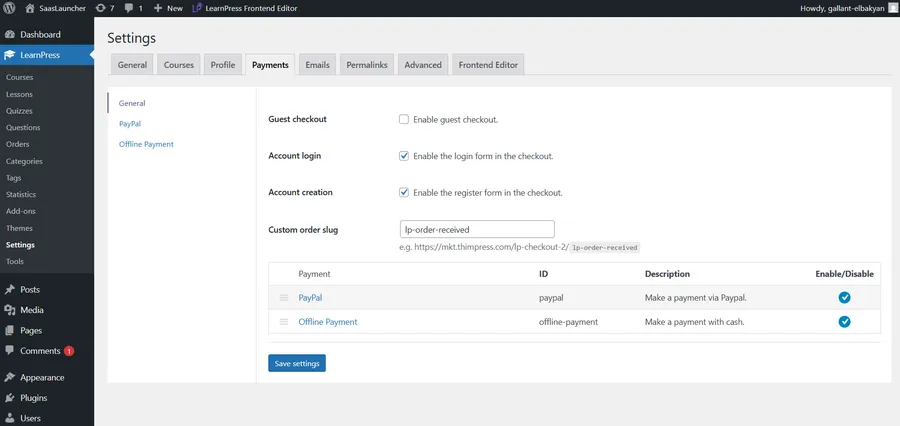Click the Users person icon
This screenshot has width=900, height=426.
10,419
